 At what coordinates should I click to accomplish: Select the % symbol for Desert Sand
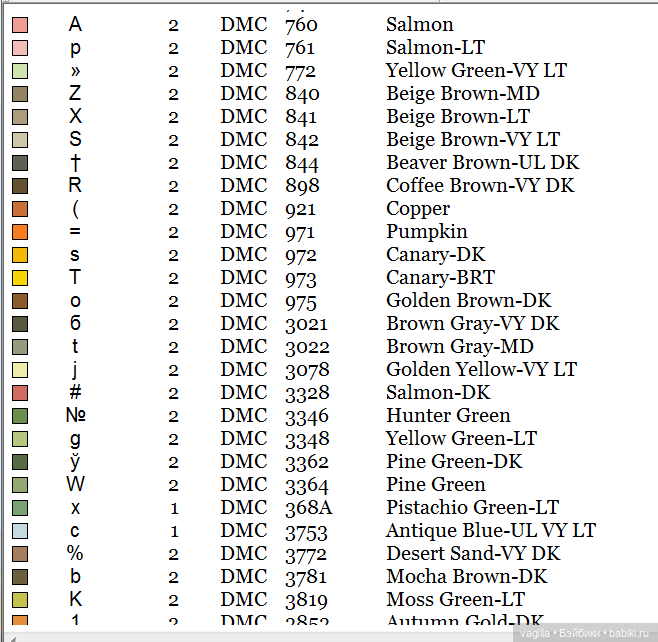(75, 554)
